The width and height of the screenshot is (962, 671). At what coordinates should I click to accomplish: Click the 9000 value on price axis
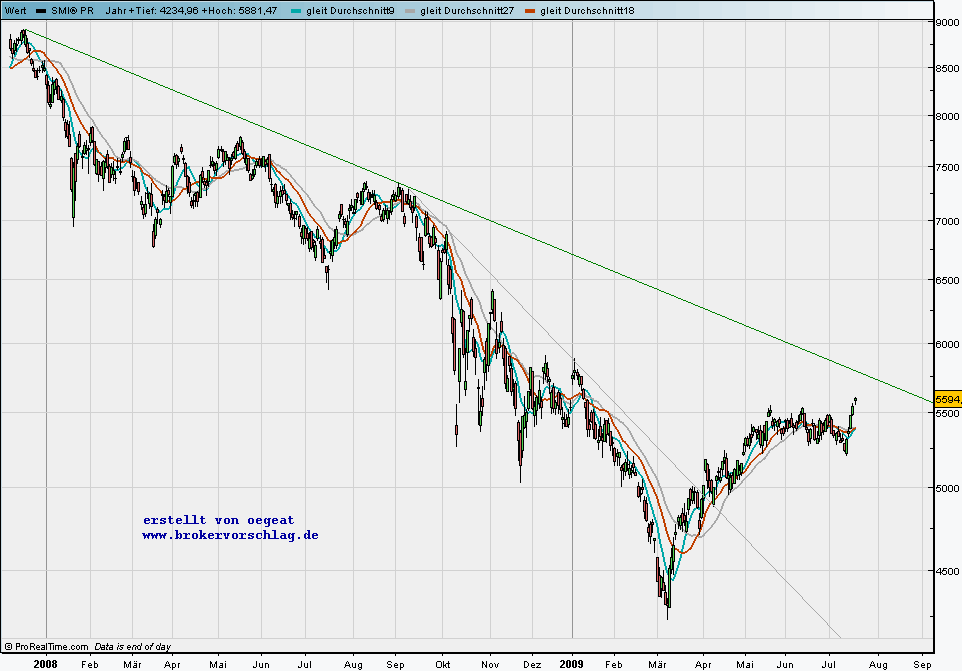(947, 23)
